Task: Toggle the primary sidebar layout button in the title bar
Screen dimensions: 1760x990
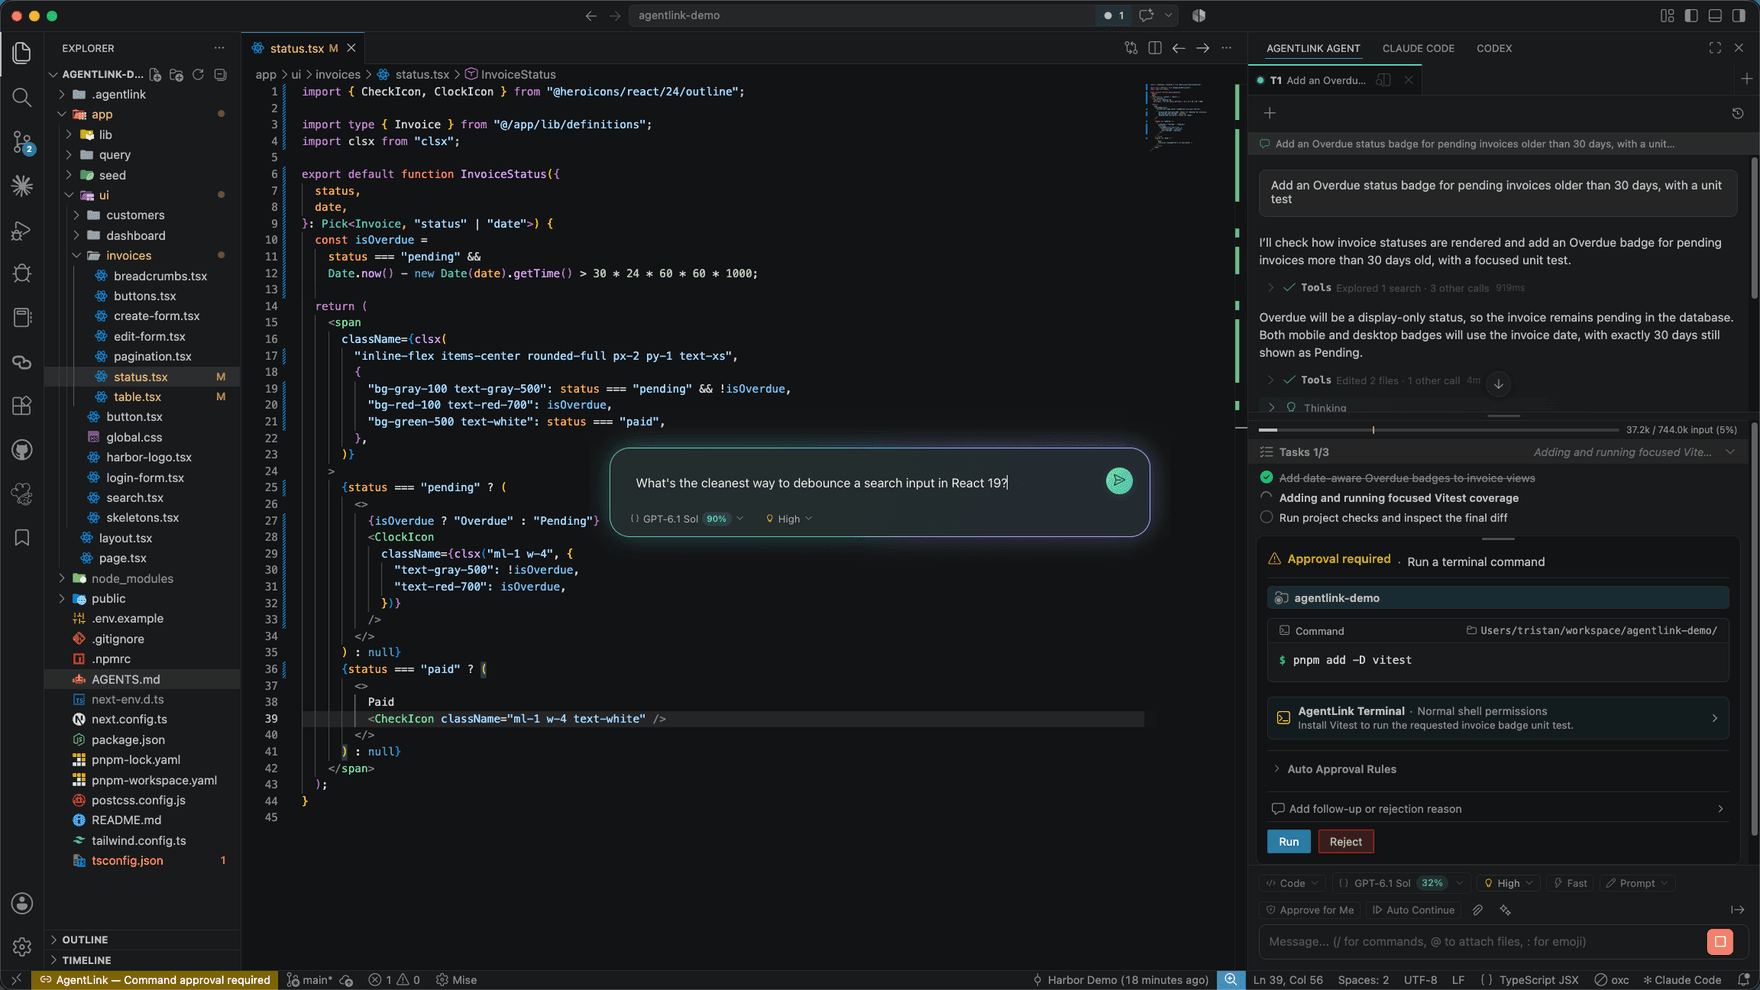Action: 1691,16
